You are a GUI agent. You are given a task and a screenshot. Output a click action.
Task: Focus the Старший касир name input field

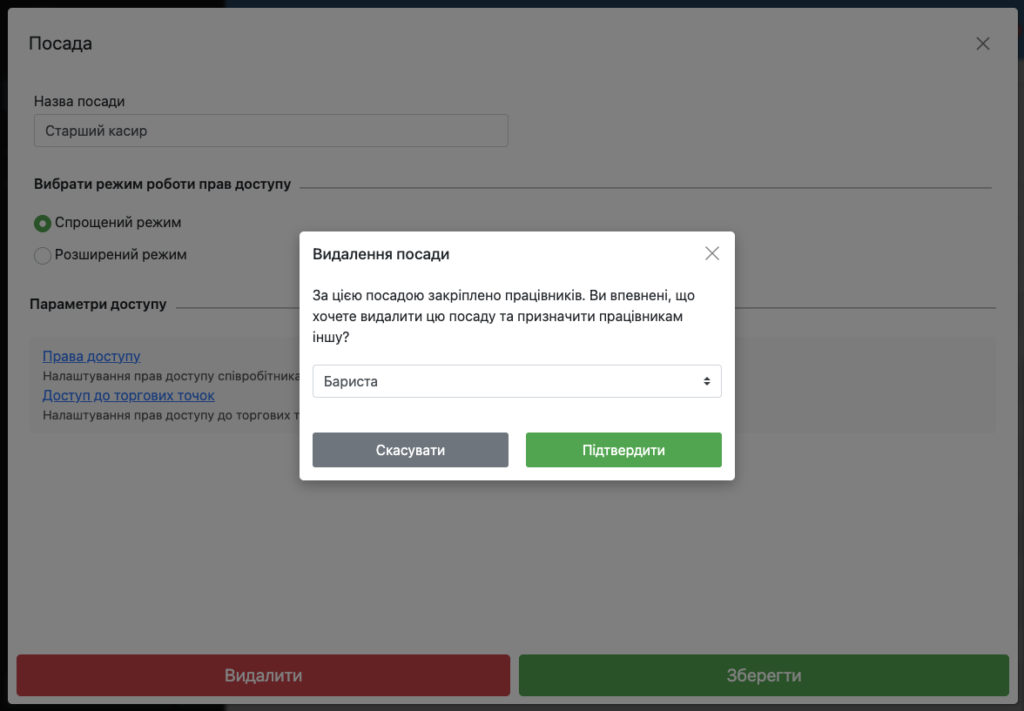pos(270,131)
